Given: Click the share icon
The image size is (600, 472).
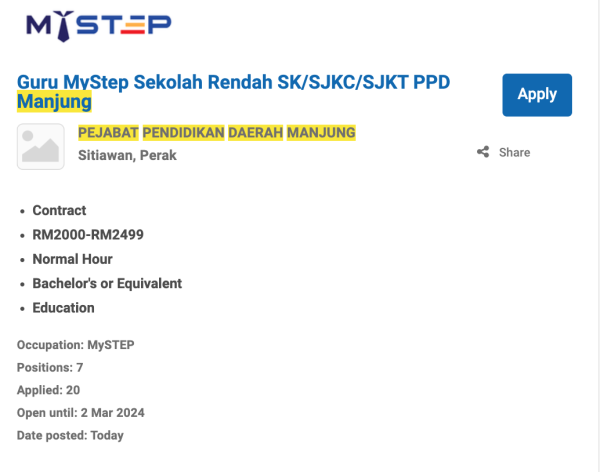Looking at the screenshot, I should click(483, 152).
